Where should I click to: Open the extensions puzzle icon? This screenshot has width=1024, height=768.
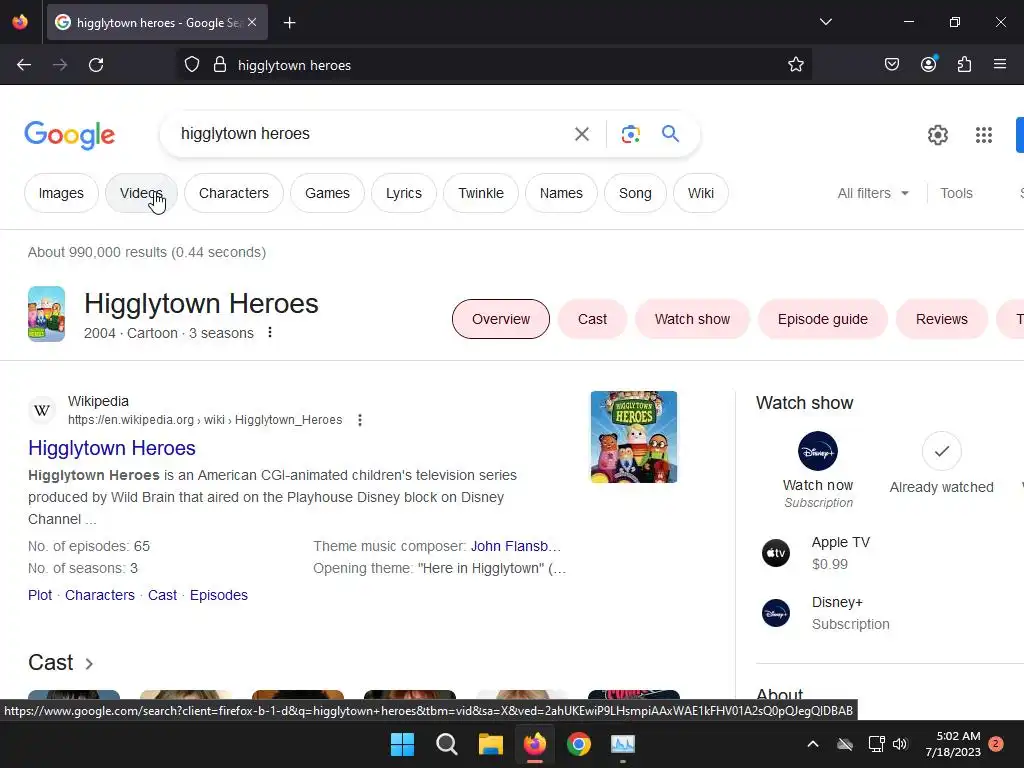[964, 64]
